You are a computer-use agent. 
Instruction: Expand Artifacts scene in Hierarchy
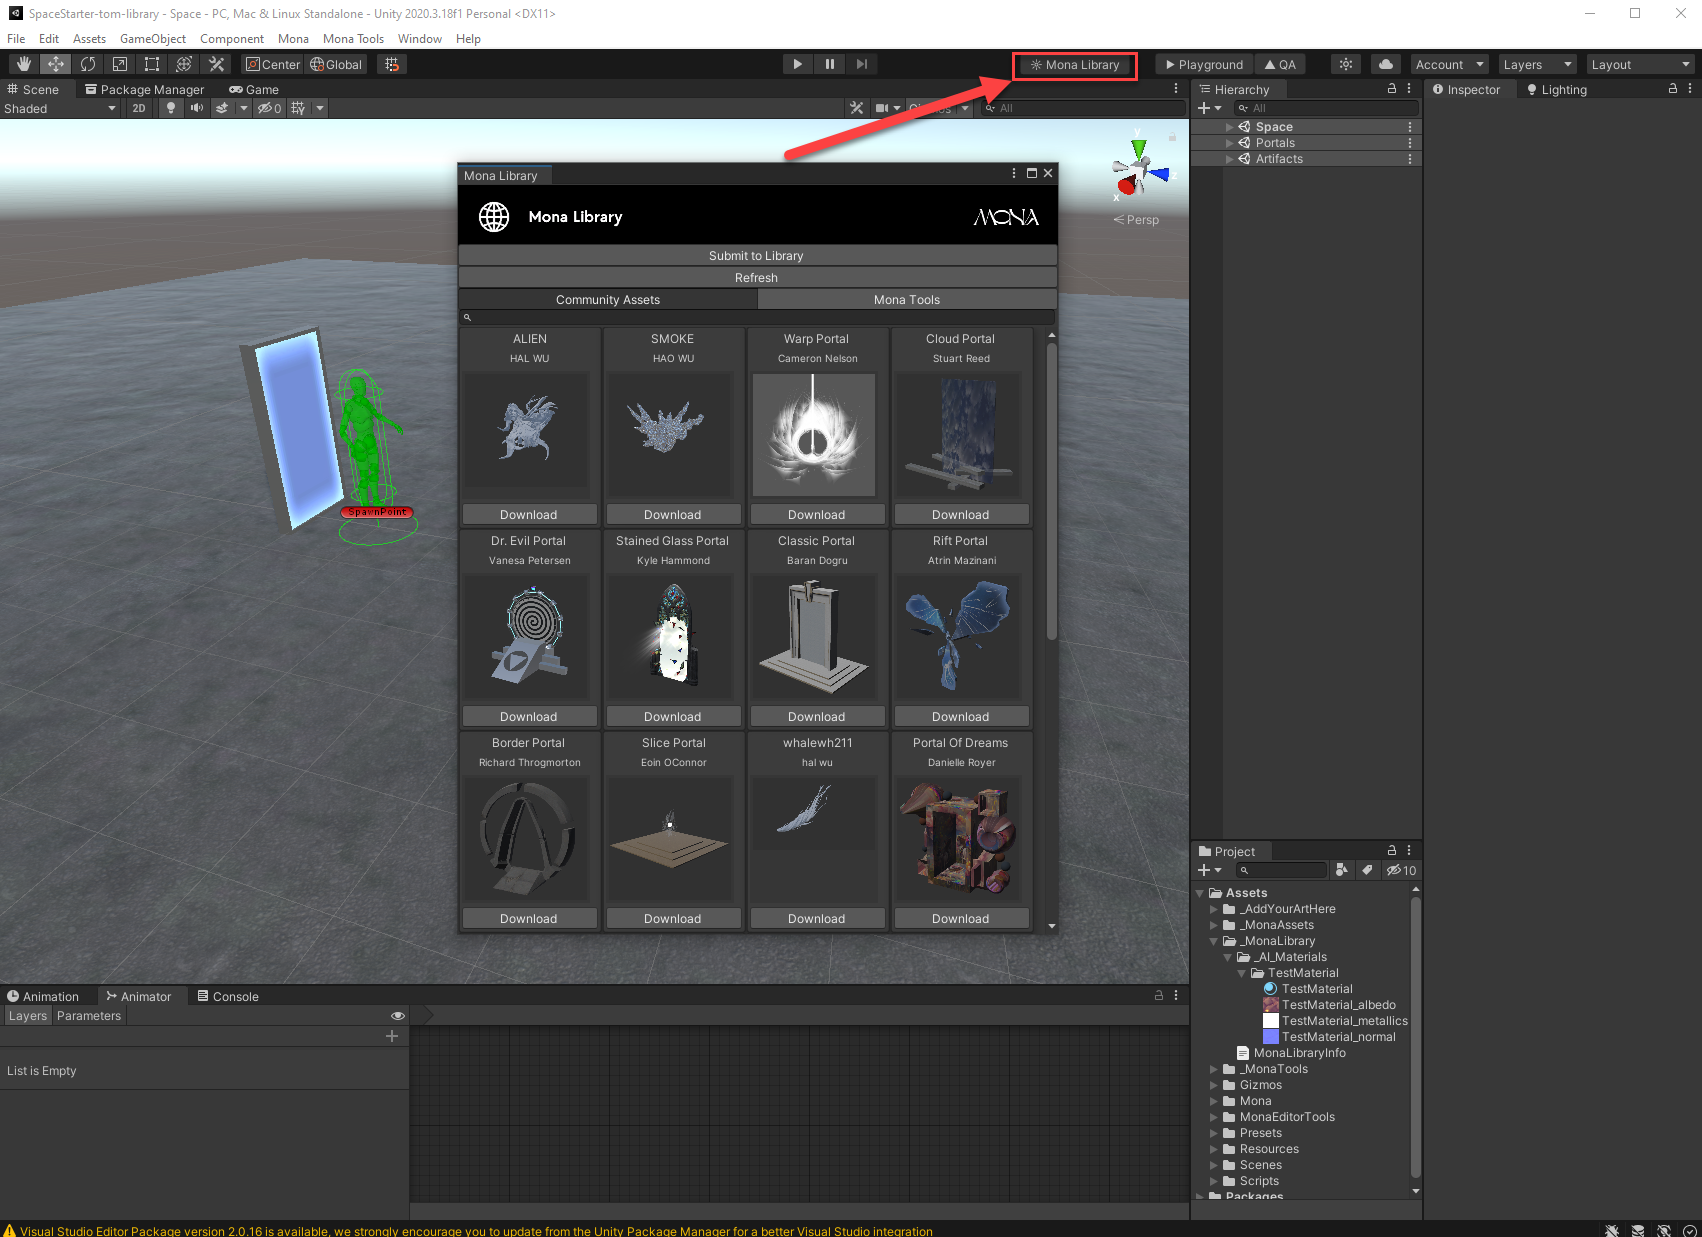tap(1229, 159)
